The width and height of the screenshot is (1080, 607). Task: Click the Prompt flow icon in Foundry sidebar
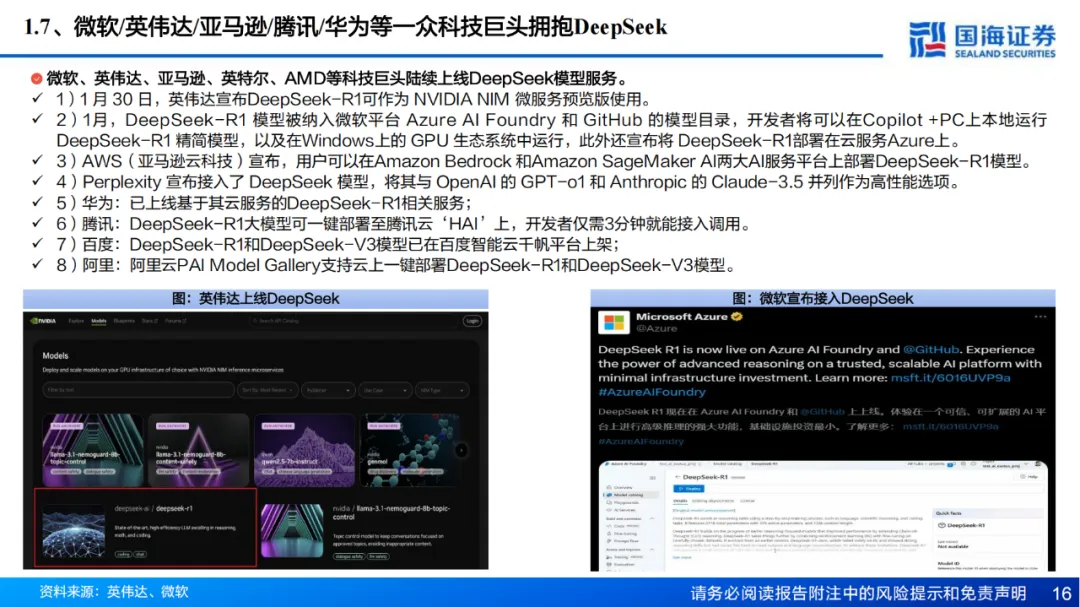[609, 541]
